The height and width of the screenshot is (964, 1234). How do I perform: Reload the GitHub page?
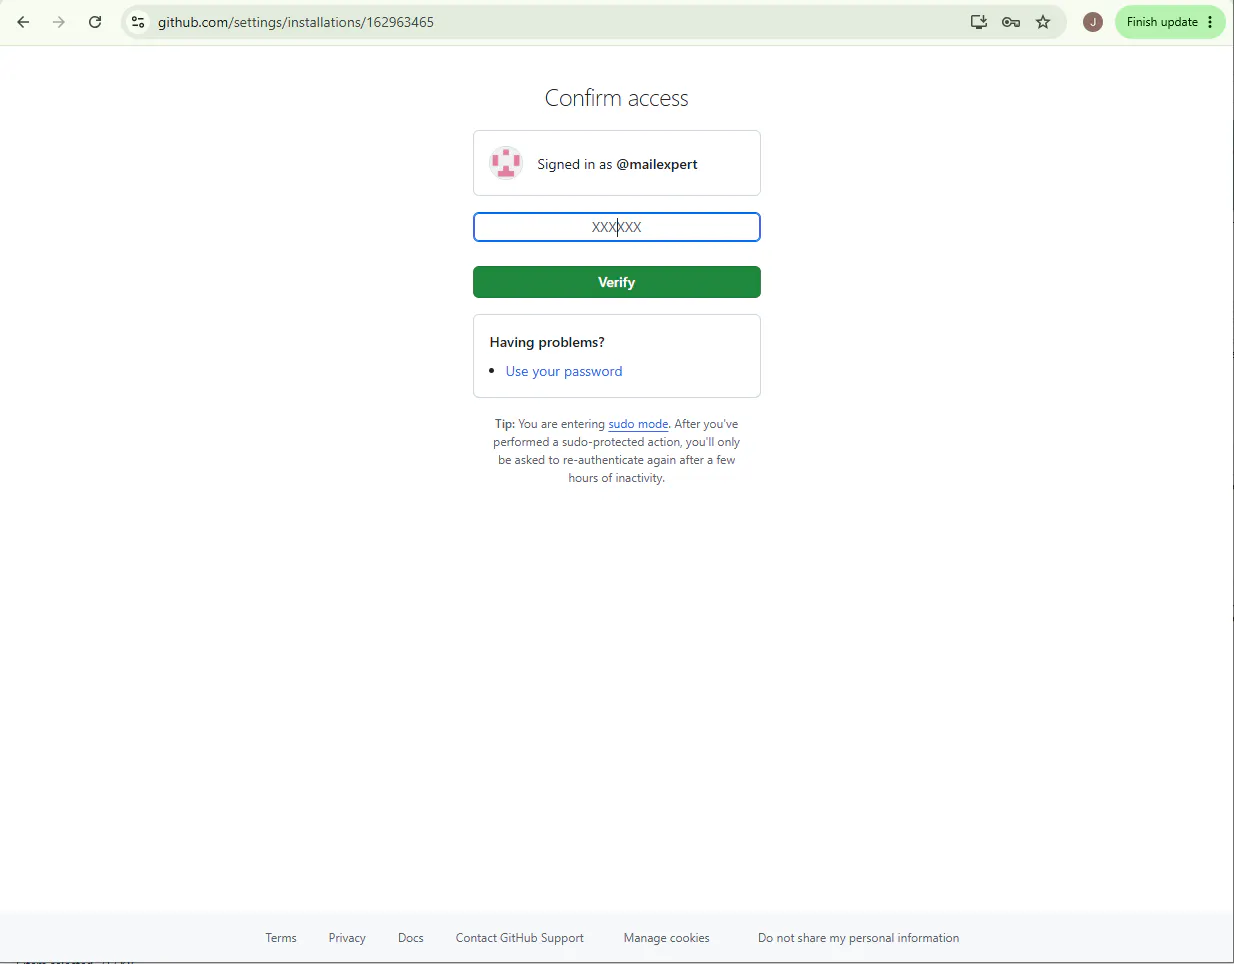pos(95,22)
